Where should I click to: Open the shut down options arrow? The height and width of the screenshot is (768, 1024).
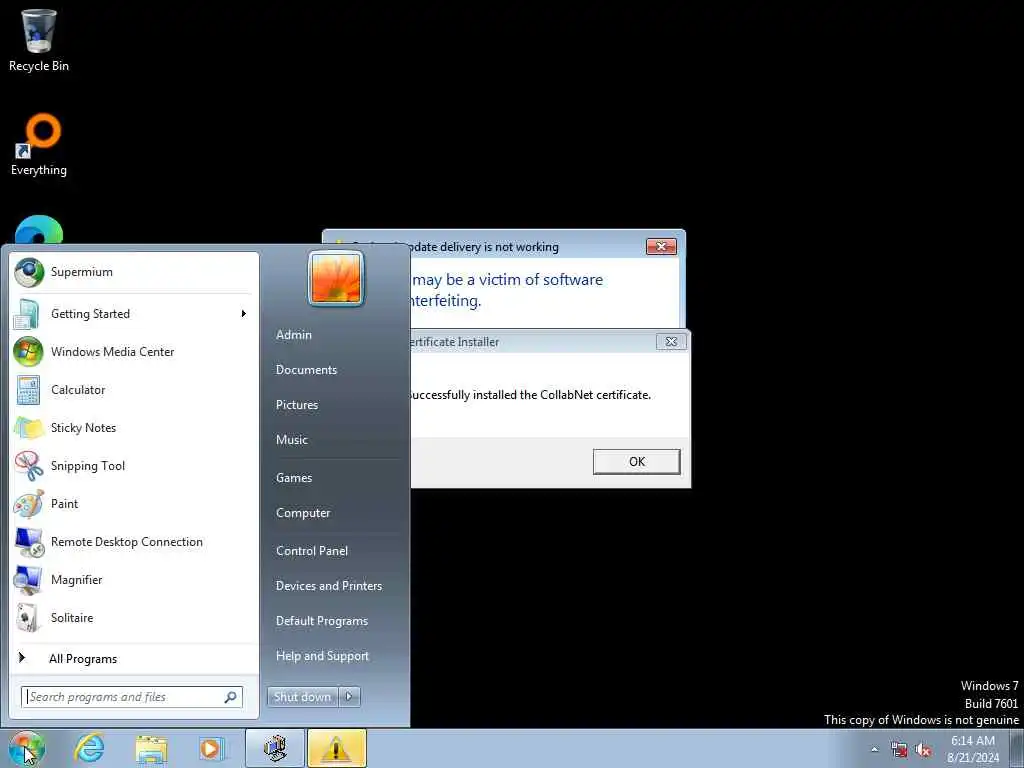point(349,697)
